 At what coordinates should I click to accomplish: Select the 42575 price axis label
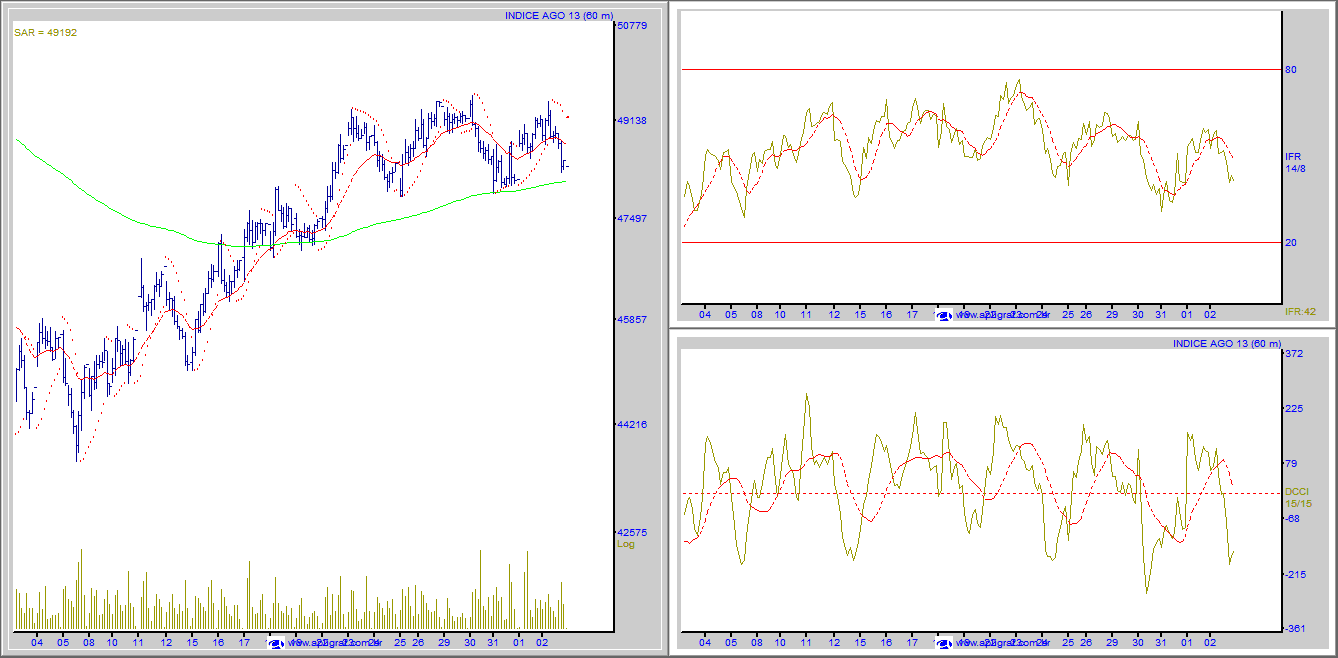633,532
